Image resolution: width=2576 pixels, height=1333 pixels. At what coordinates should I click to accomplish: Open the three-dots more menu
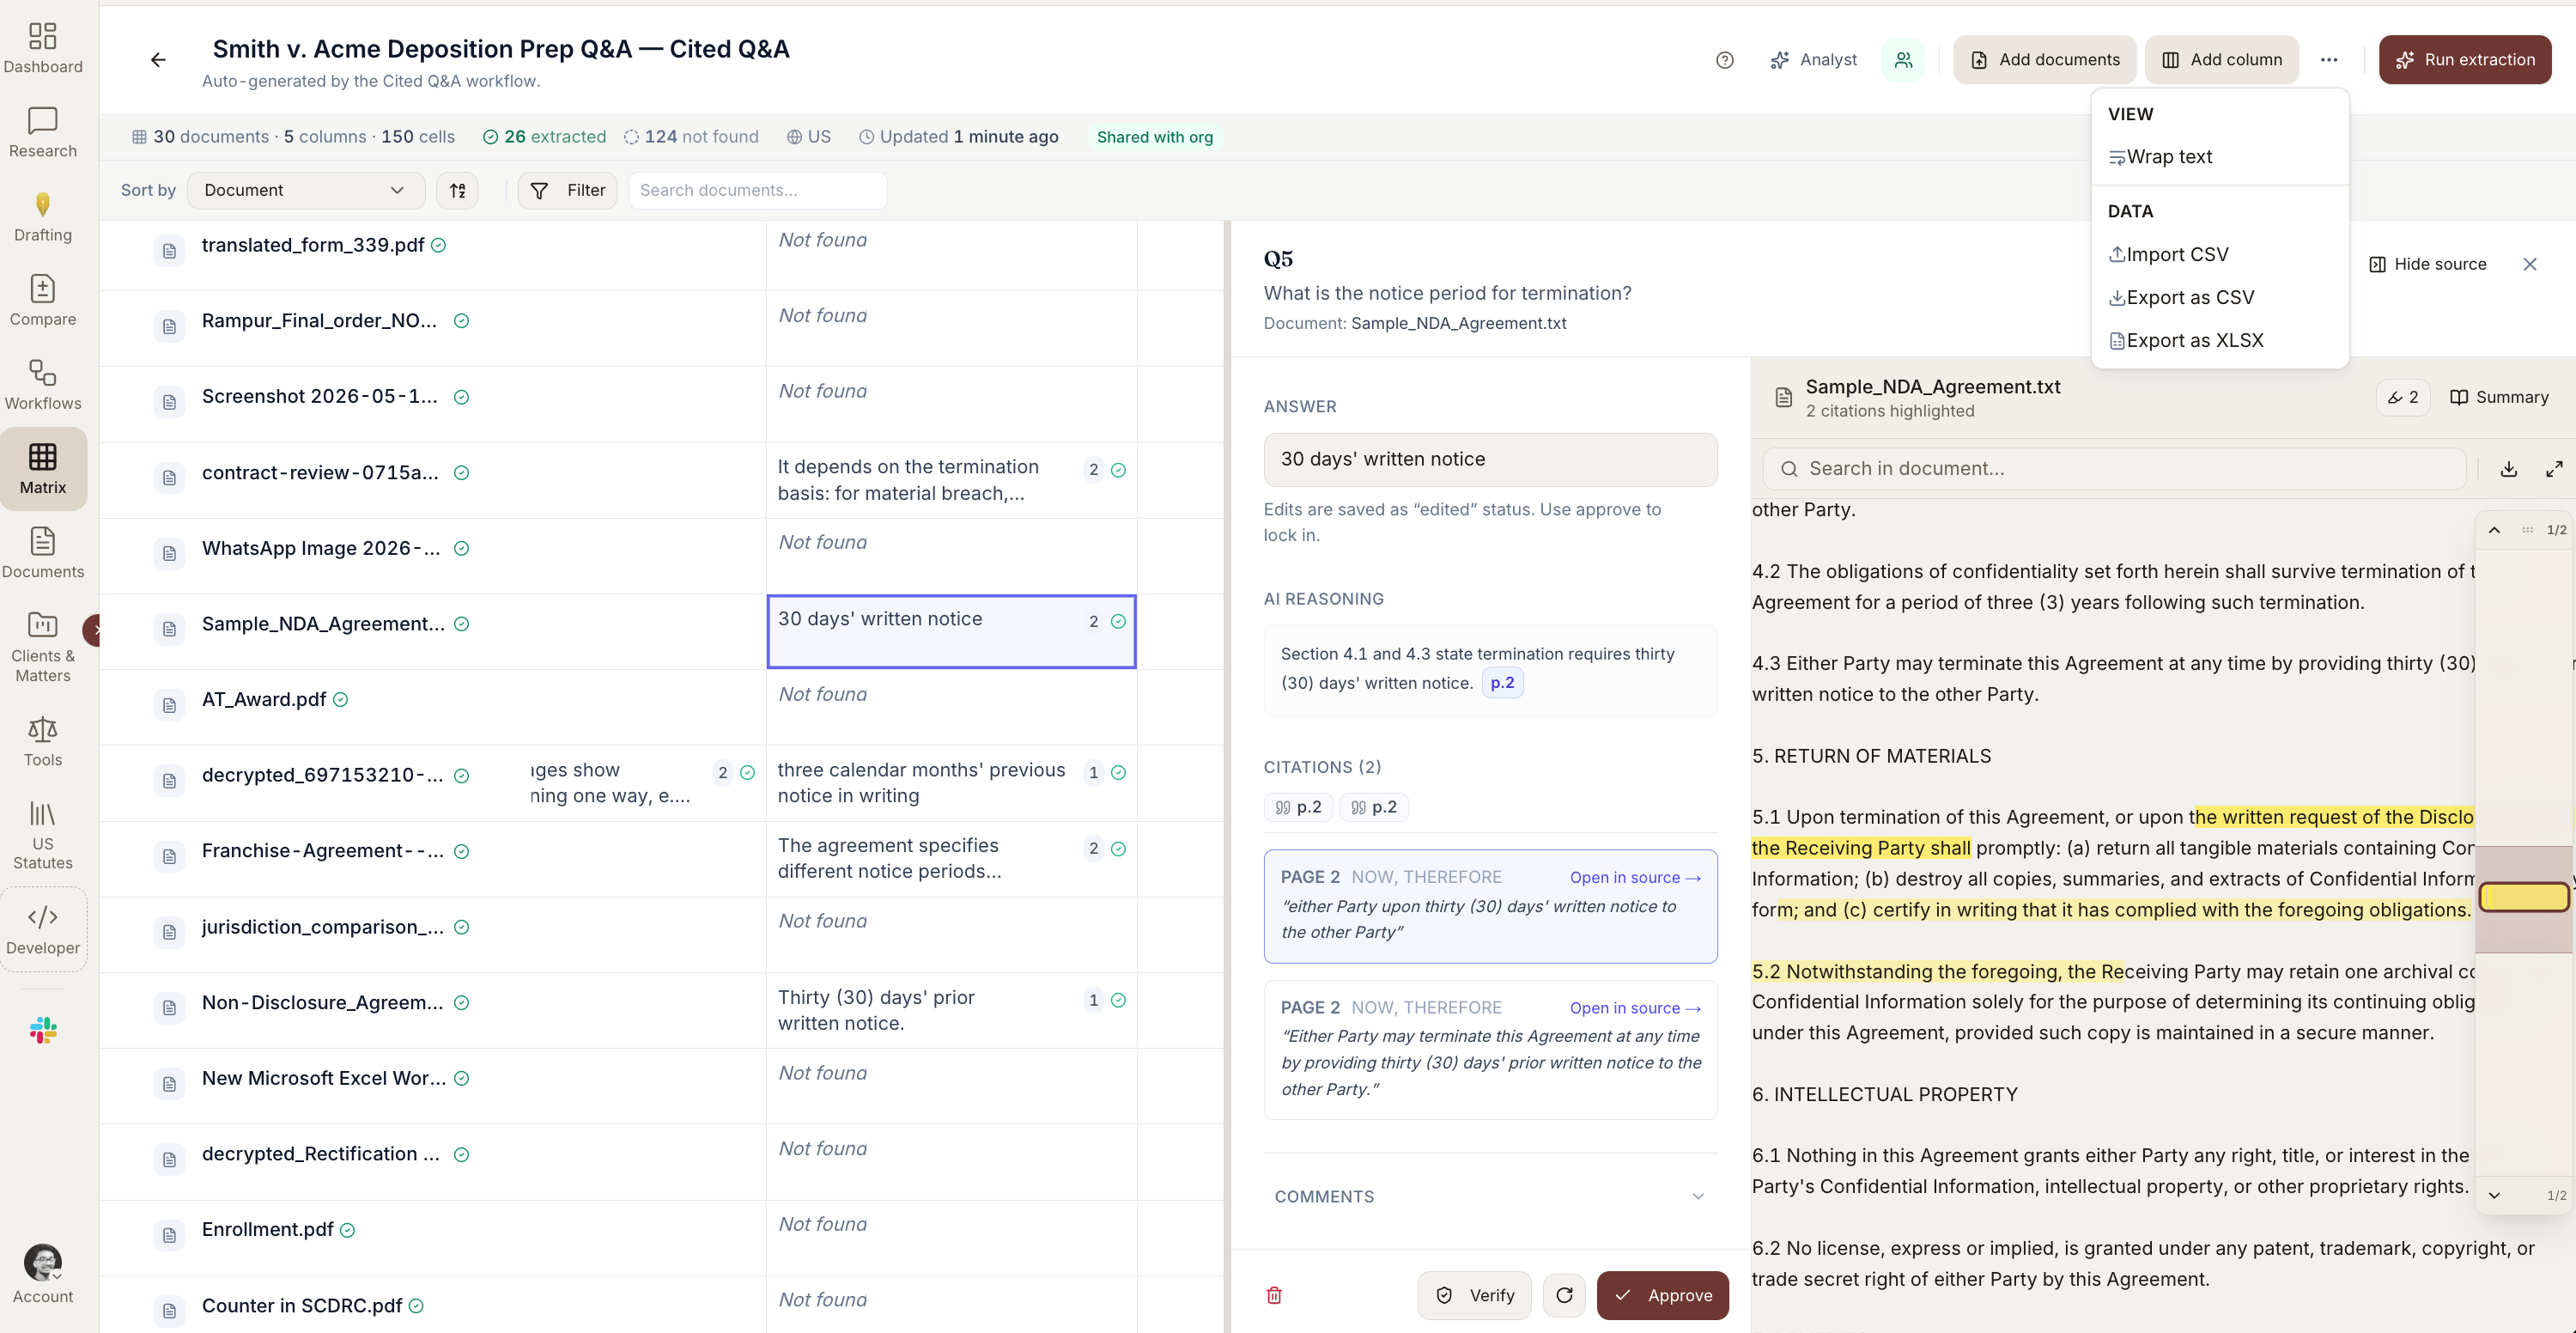click(x=2329, y=60)
